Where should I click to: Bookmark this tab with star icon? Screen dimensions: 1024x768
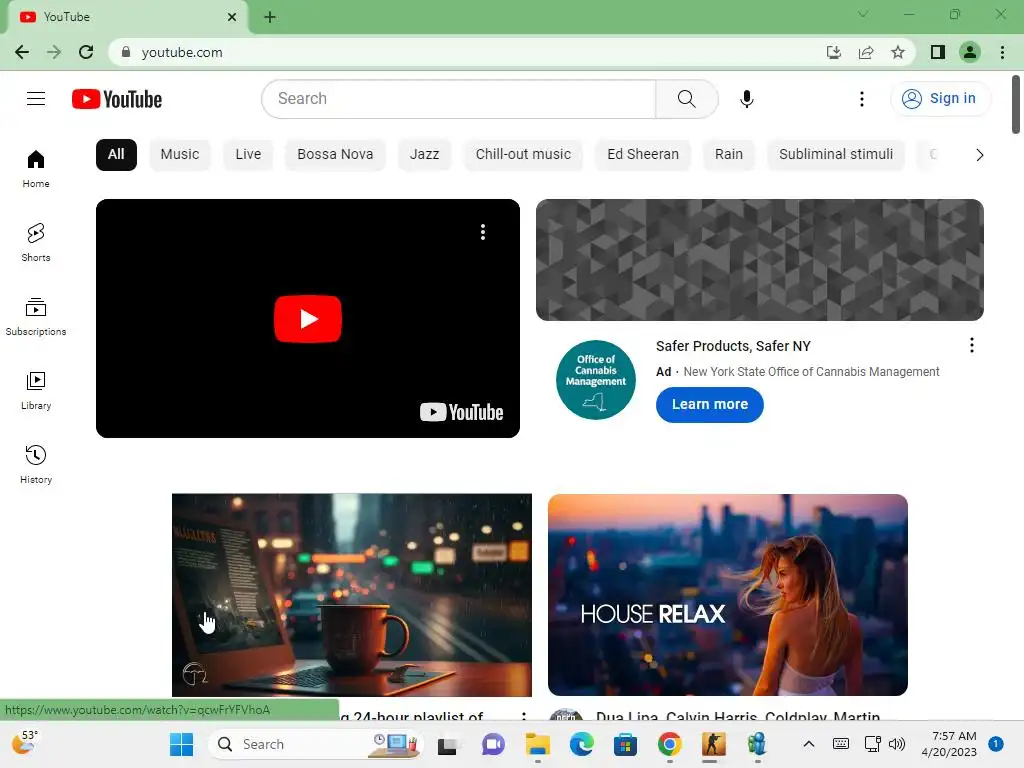[x=898, y=52]
